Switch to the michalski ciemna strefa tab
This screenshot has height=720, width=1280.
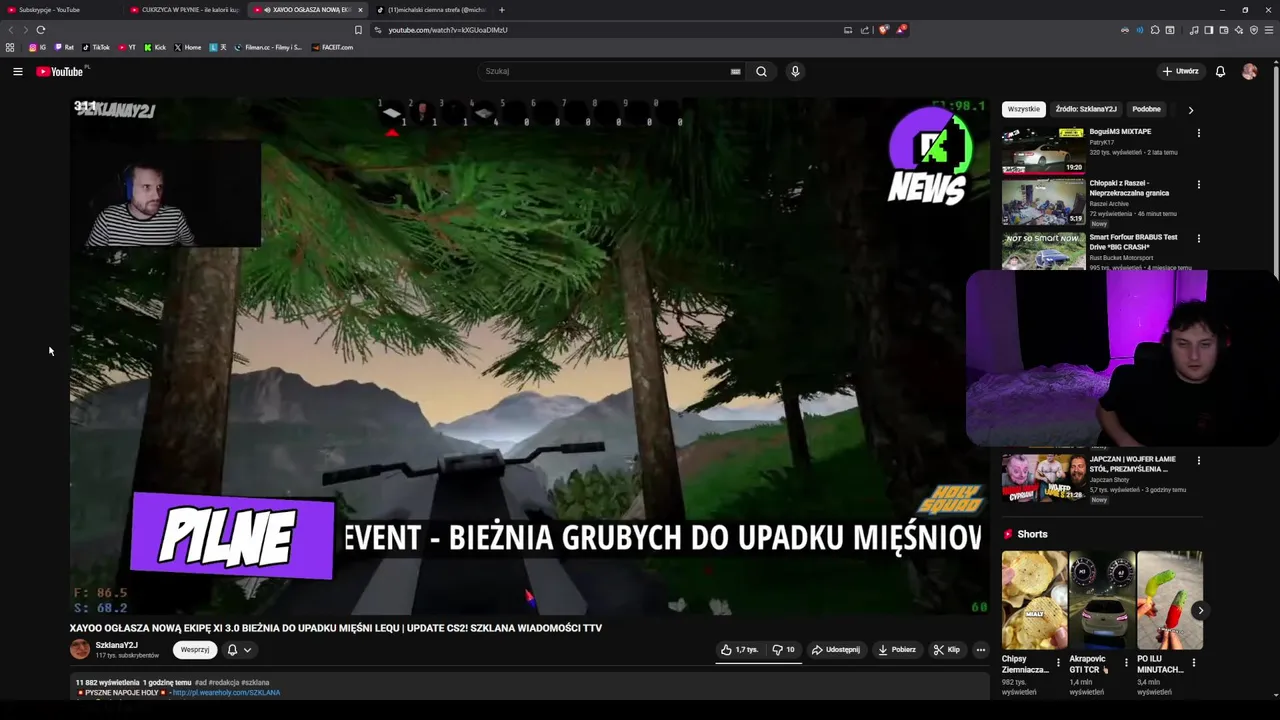(x=437, y=10)
